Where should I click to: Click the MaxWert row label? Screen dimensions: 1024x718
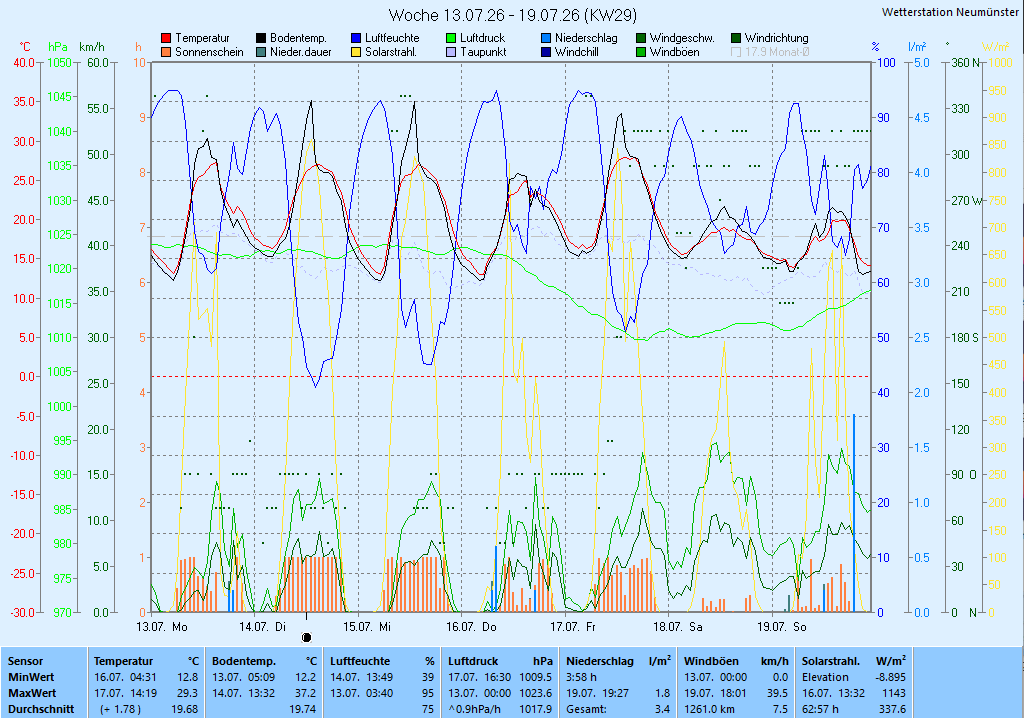pos(33,693)
